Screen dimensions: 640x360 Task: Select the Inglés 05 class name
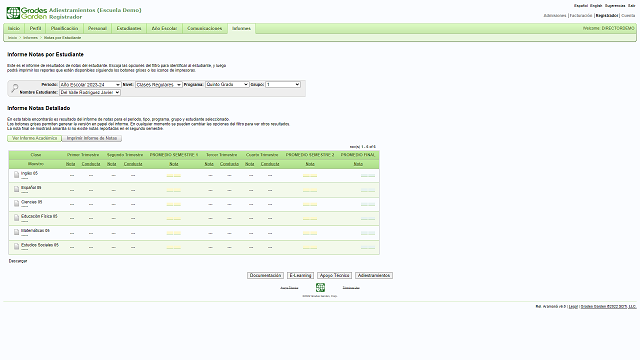(x=29, y=173)
